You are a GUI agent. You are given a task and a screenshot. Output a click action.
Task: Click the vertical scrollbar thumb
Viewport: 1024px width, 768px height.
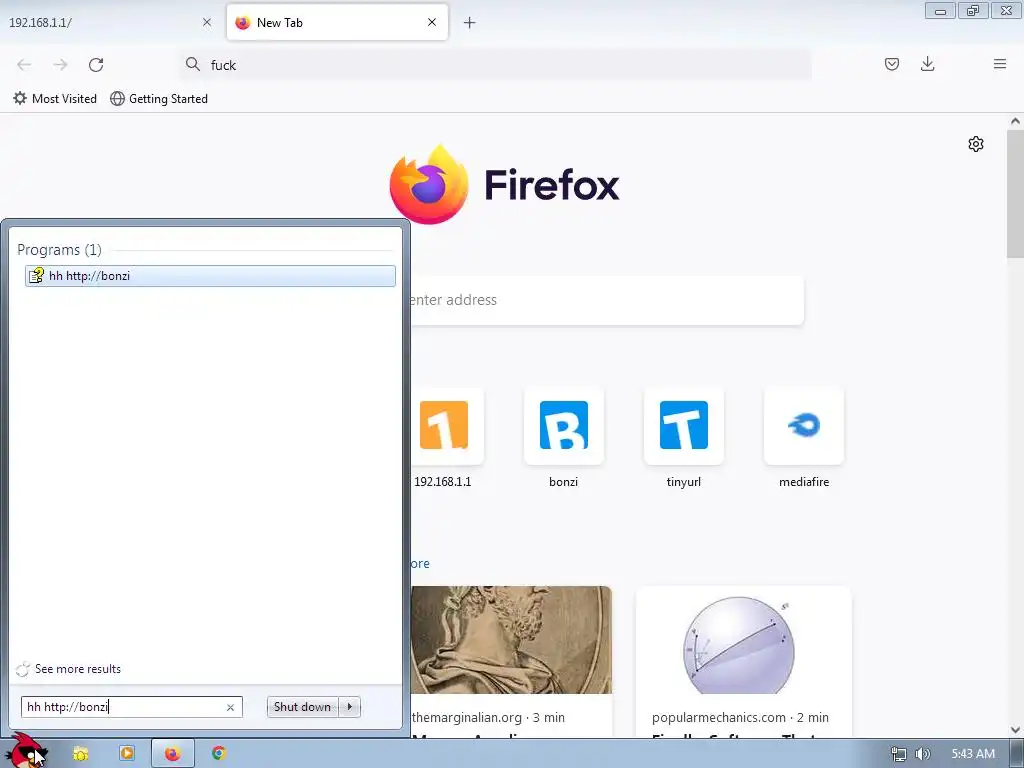[x=1015, y=193]
